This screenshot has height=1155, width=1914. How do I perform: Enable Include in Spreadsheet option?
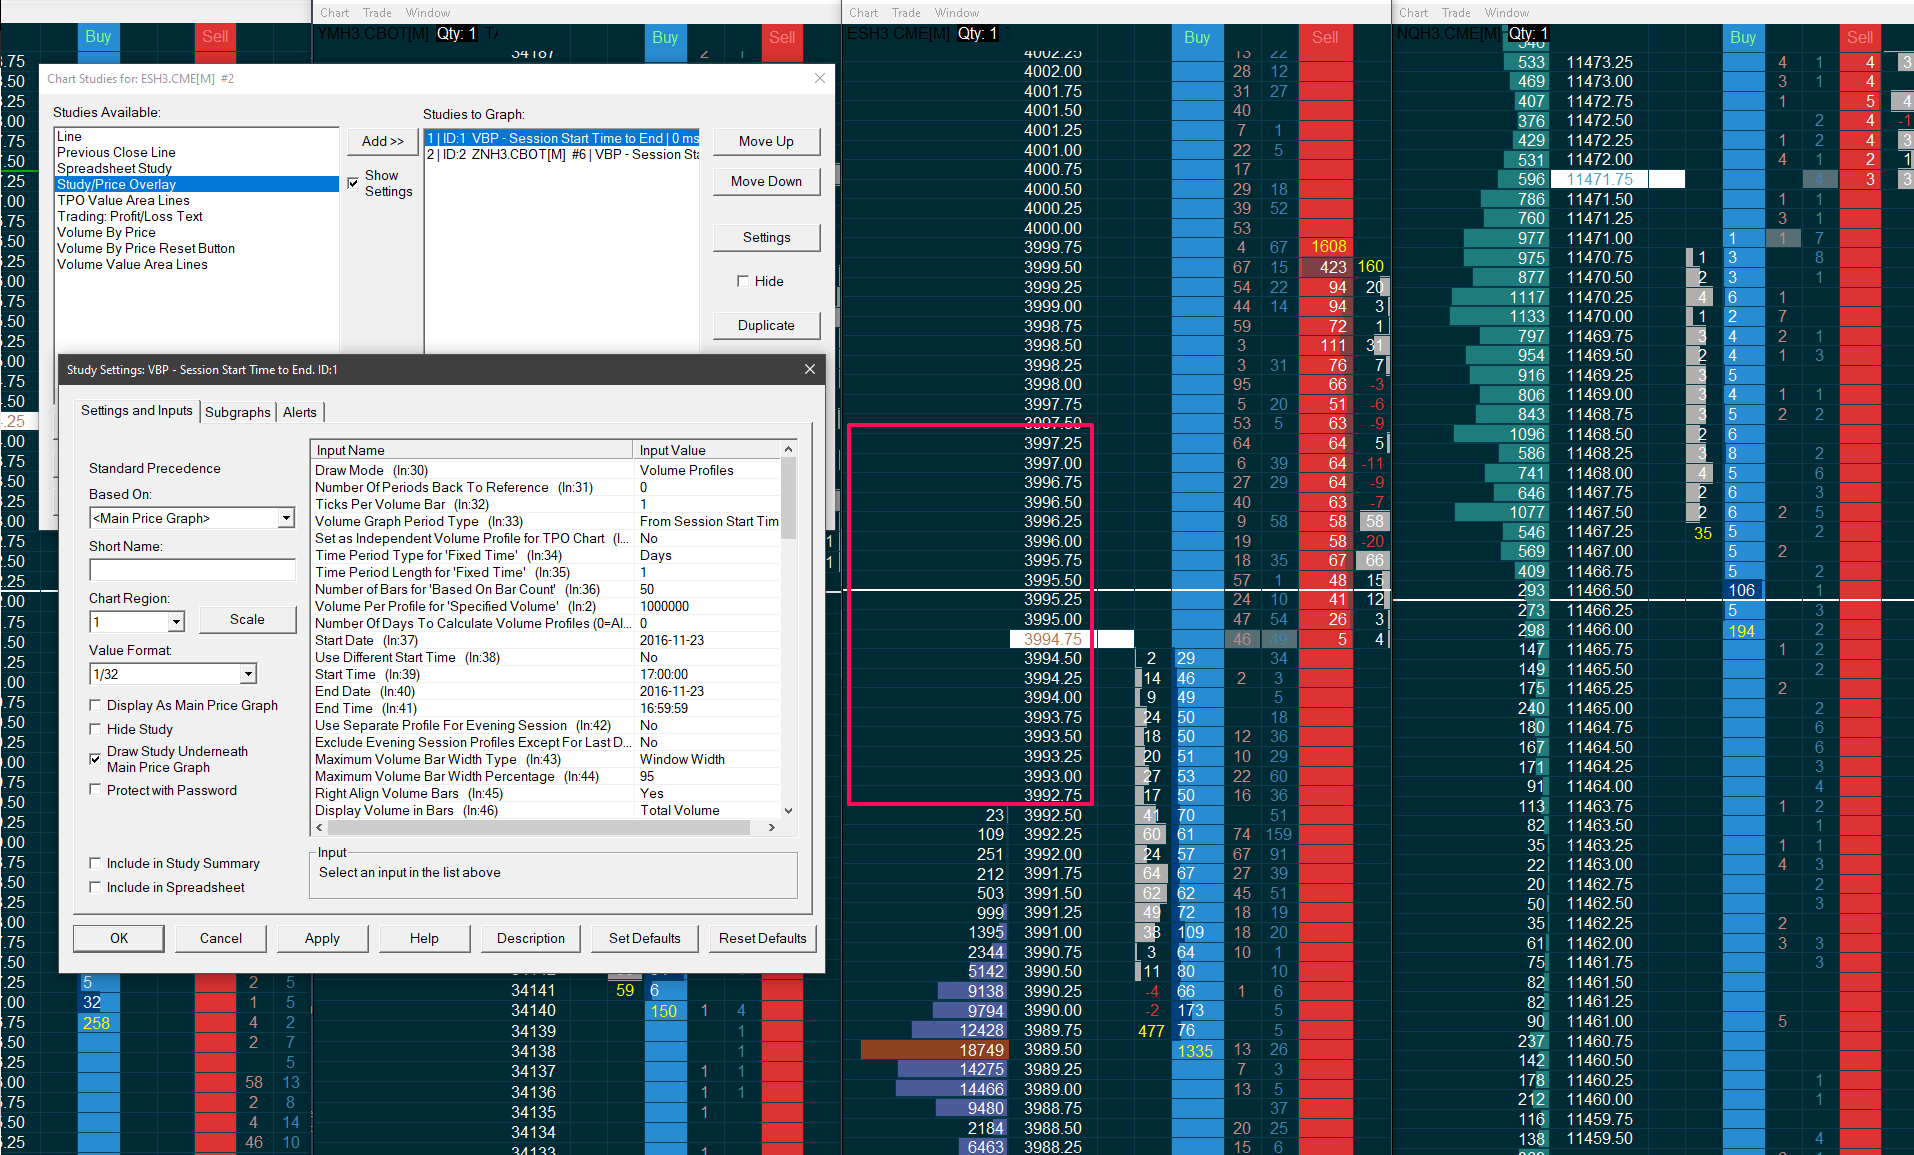coord(96,888)
